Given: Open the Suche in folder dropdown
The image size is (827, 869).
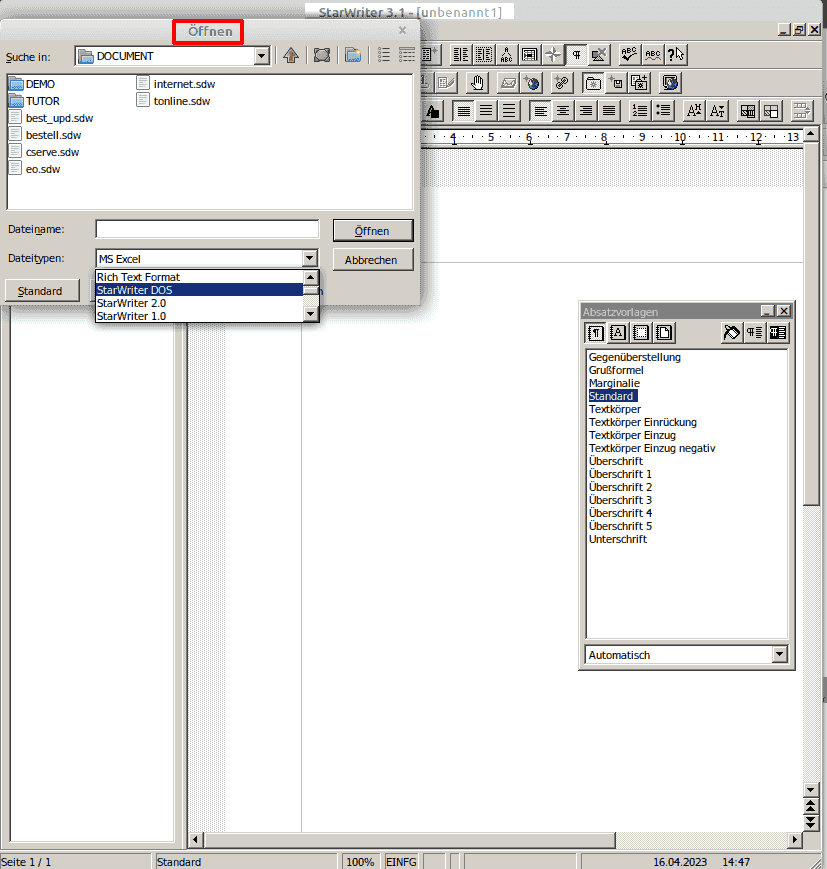Looking at the screenshot, I should tap(262, 56).
